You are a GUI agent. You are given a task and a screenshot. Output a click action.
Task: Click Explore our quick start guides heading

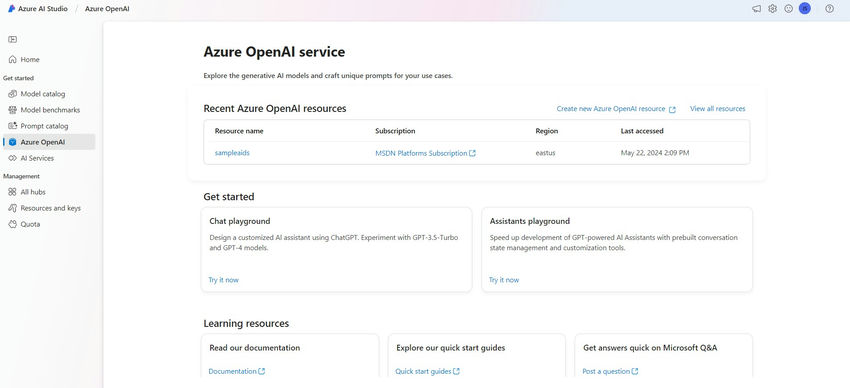coord(450,348)
